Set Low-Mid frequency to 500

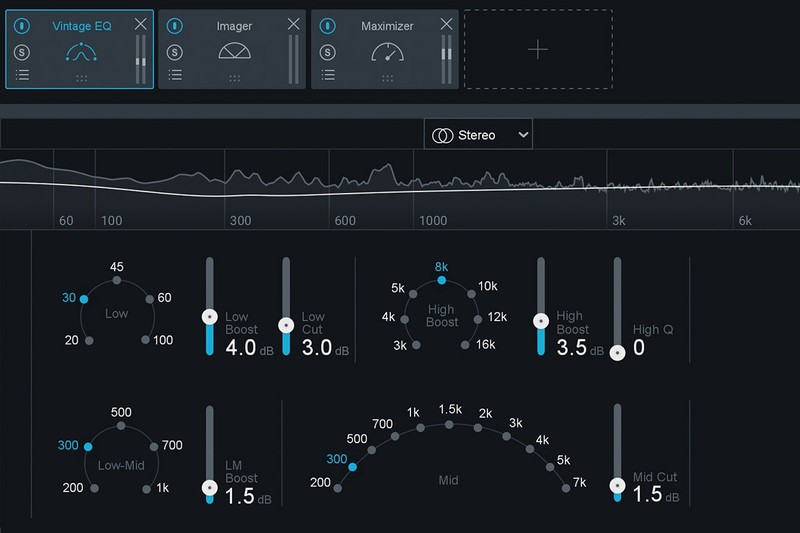121,426
